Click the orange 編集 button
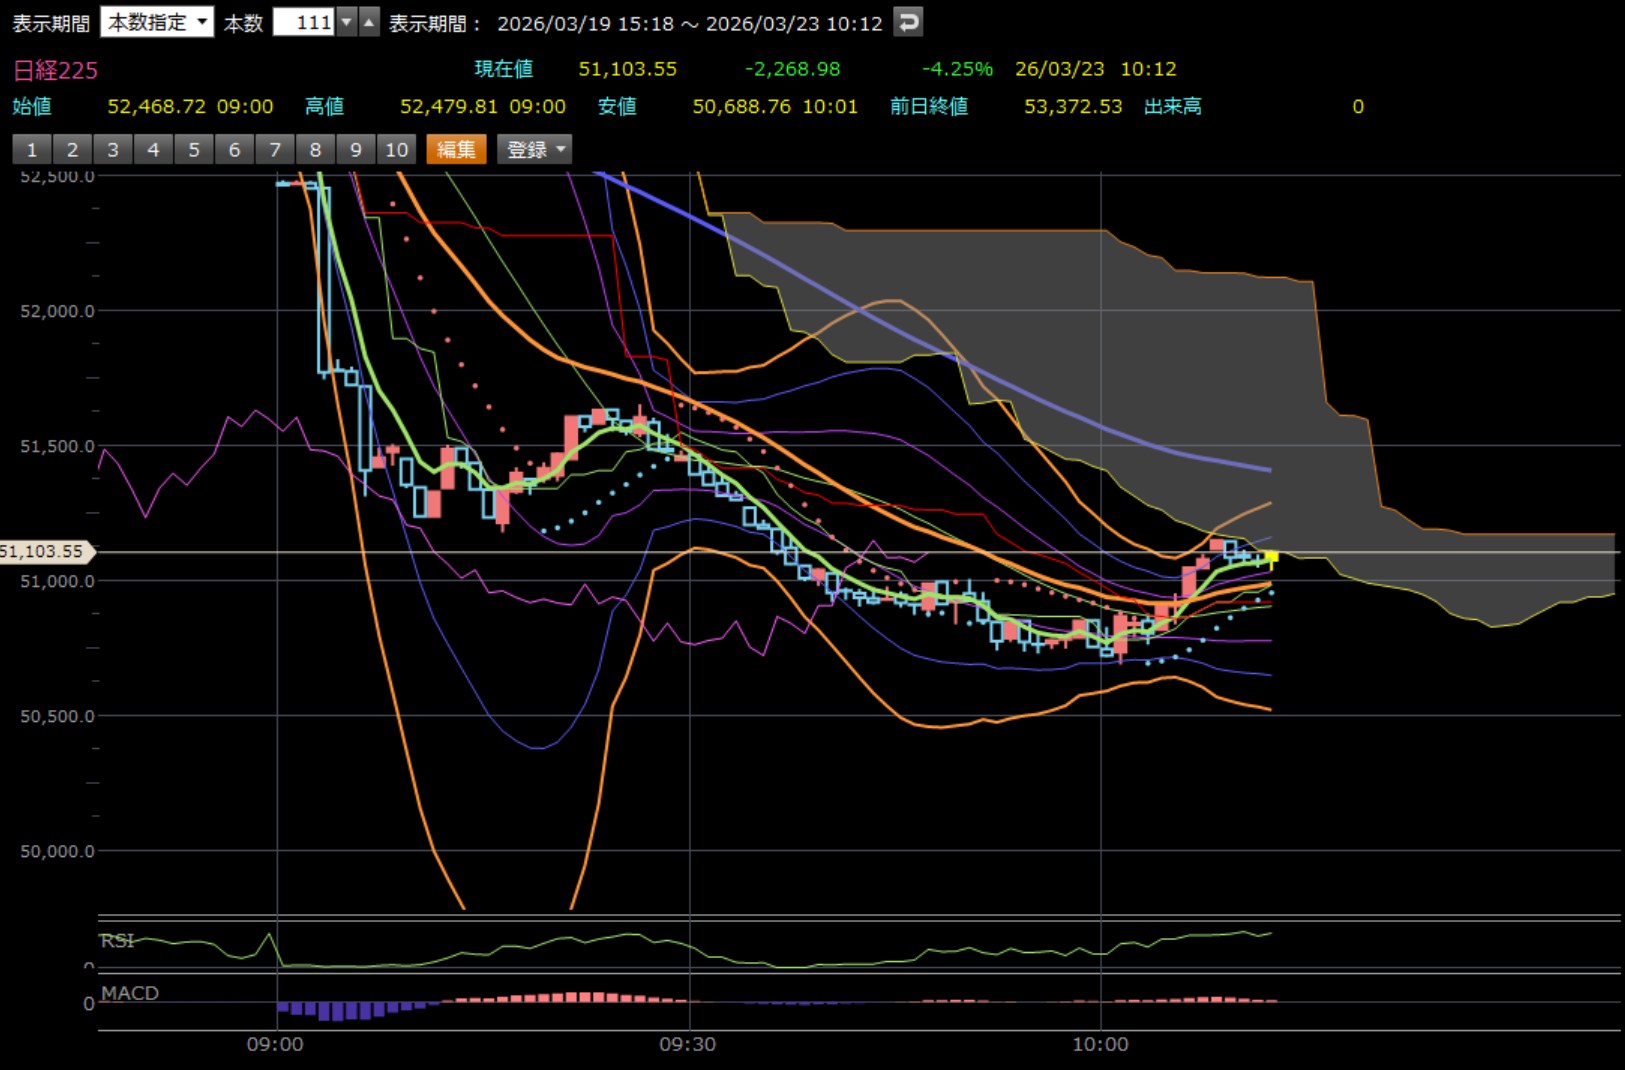This screenshot has width=1625, height=1070. point(456,150)
